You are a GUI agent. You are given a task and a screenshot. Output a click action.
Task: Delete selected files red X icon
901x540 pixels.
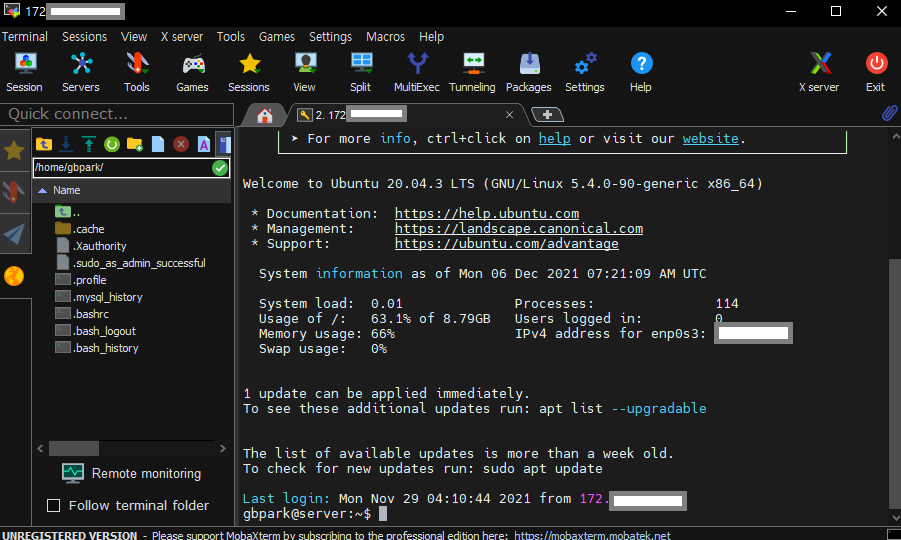pyautogui.click(x=181, y=144)
